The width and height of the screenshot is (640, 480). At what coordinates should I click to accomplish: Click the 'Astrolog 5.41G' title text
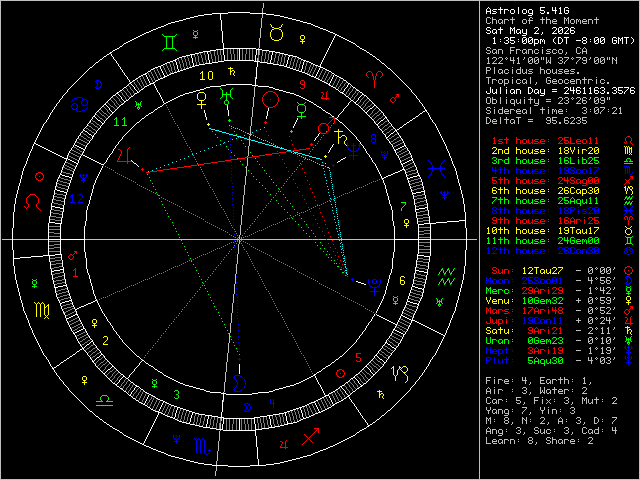click(527, 11)
